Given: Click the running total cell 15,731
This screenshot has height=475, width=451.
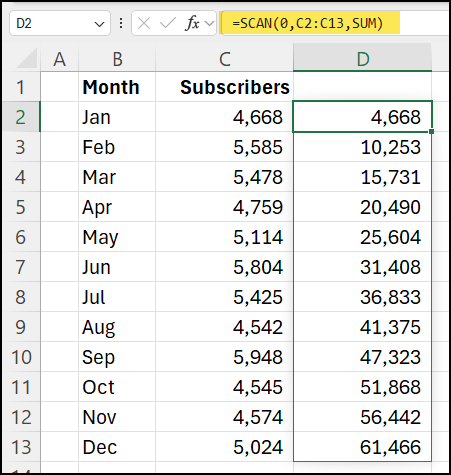Looking at the screenshot, I should coord(363,177).
